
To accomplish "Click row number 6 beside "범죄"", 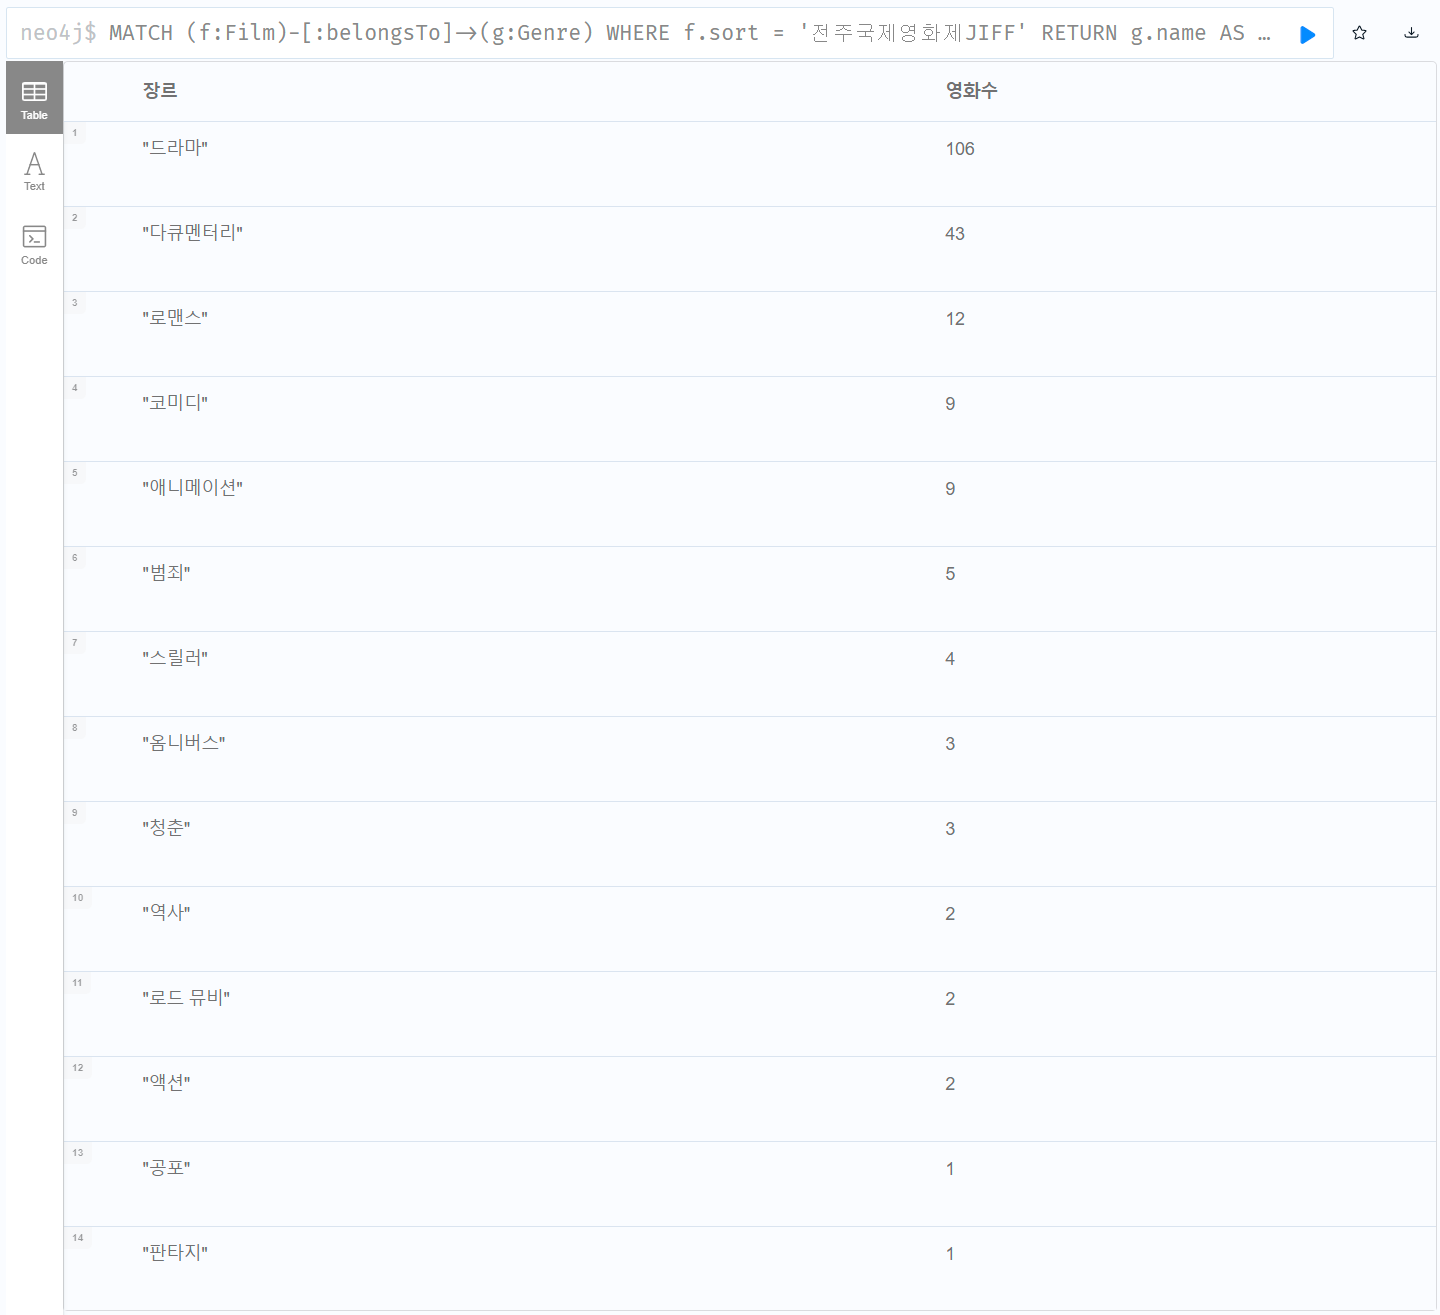I will (75, 558).
